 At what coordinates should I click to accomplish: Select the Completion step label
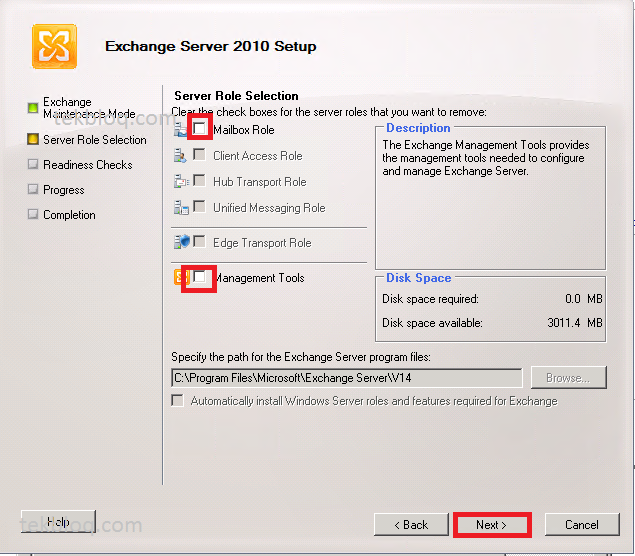click(x=69, y=215)
